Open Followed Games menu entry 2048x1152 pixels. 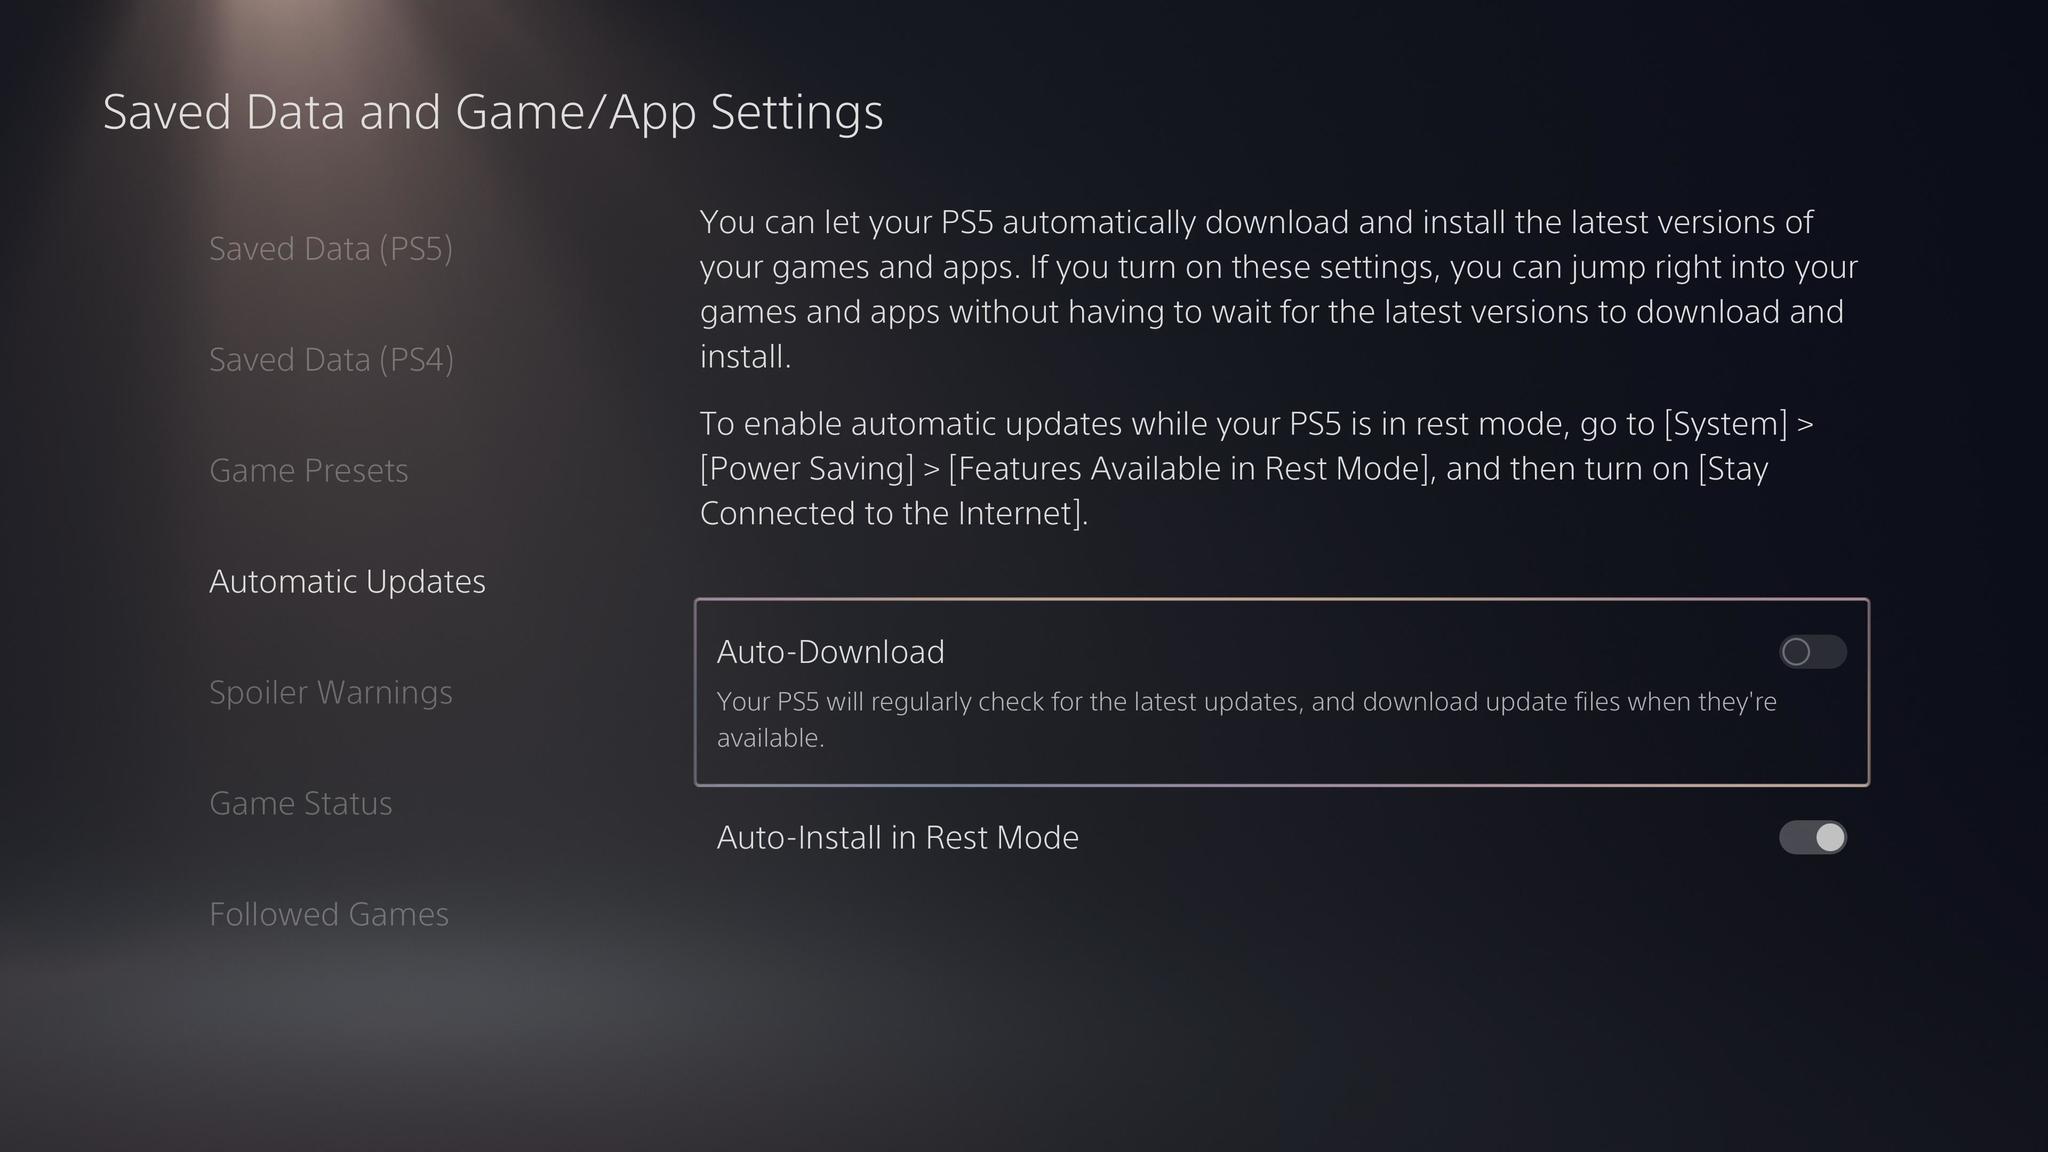point(329,914)
